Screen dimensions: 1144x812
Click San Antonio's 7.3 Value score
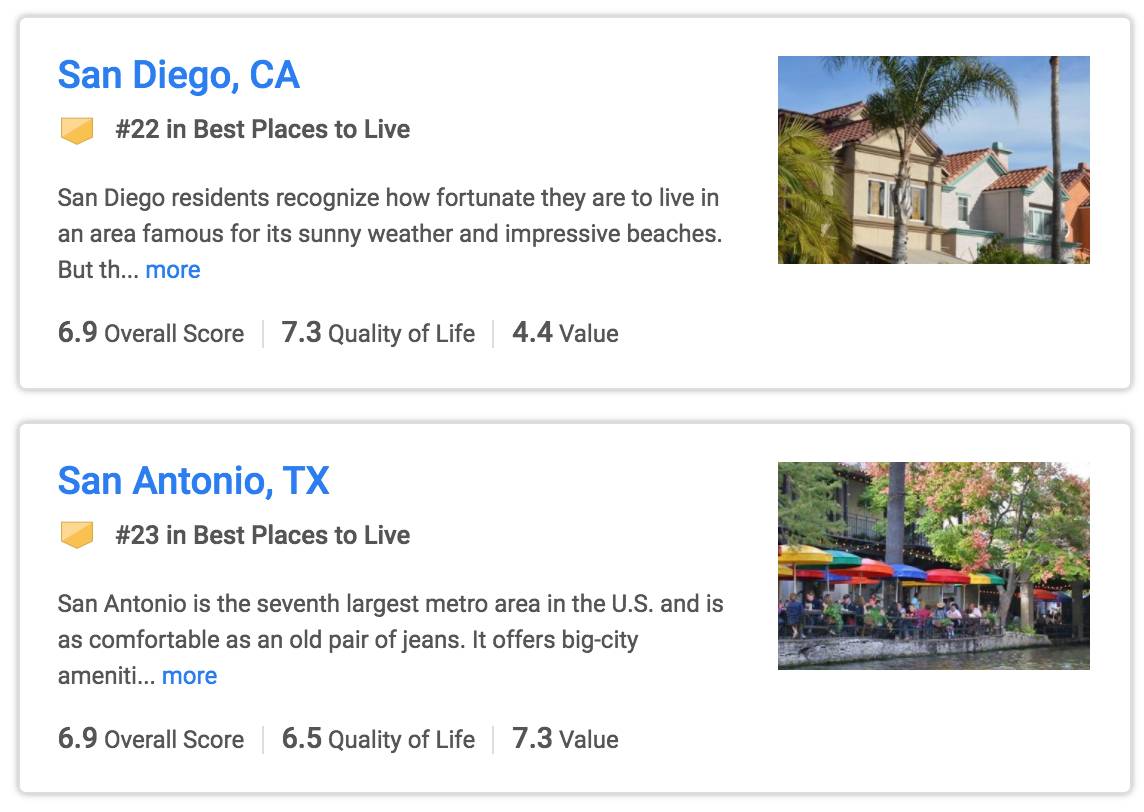[x=565, y=739]
